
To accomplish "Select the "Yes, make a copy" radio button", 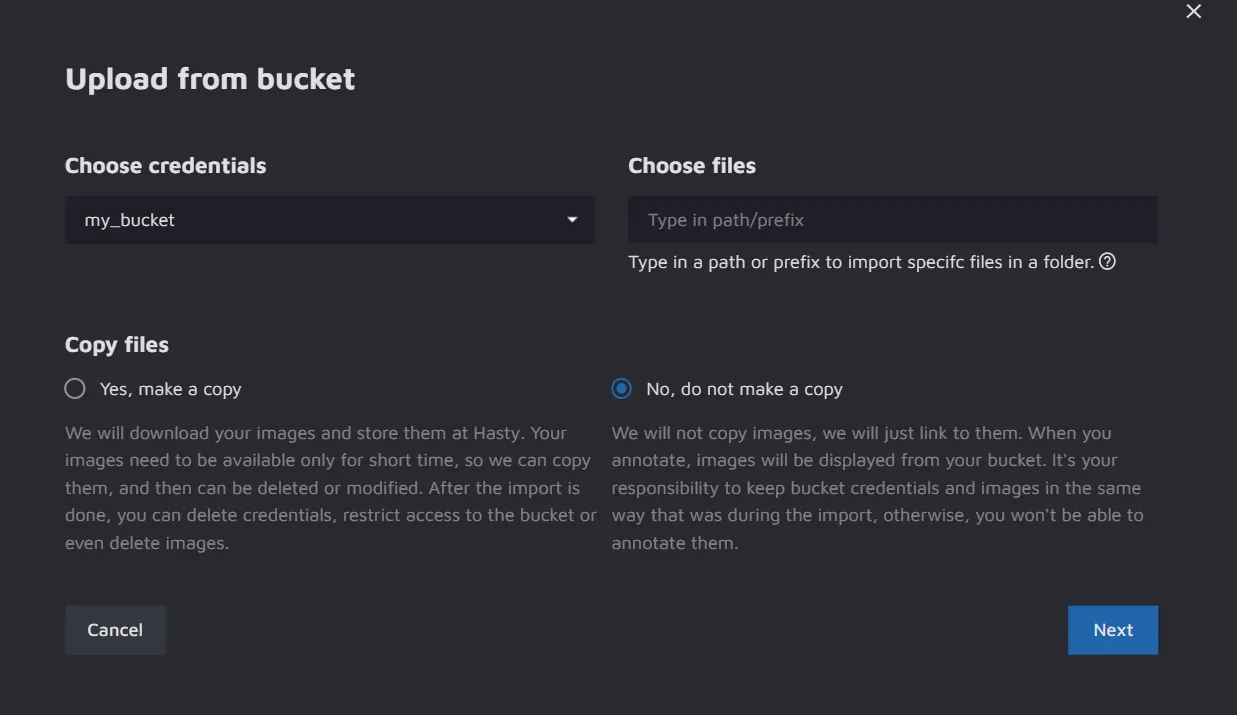I will (x=75, y=389).
